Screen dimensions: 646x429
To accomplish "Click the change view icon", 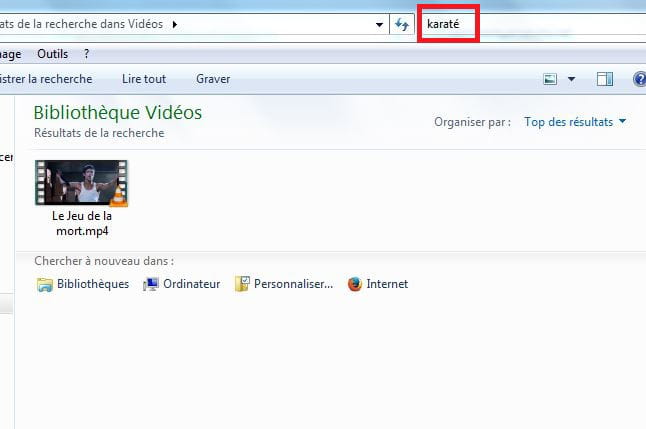I will (550, 79).
